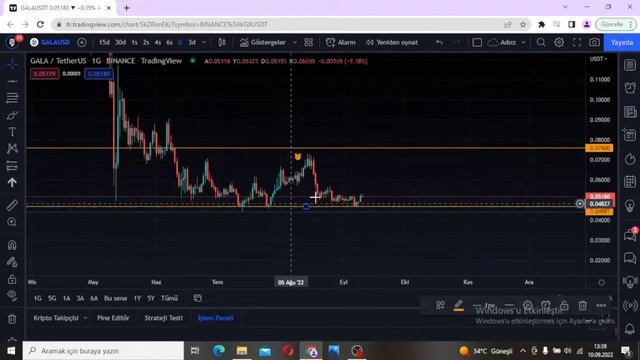Select the arrow icons tool
Image resolution: width=640 pixels, height=360 pixels.
12,182
